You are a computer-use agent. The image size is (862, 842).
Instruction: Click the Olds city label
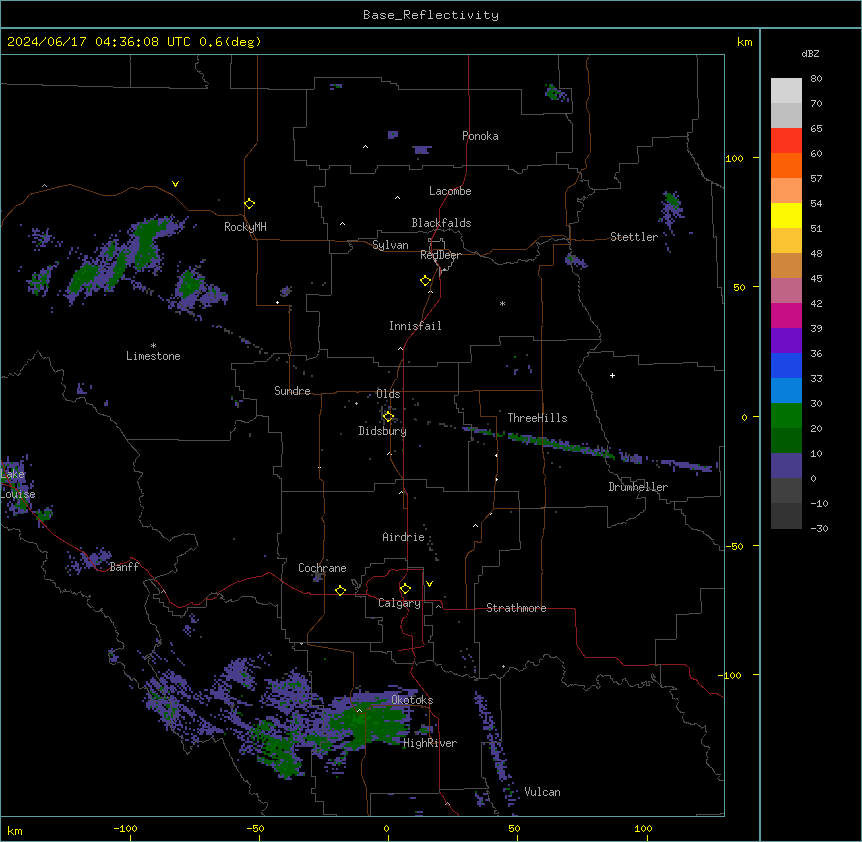(388, 394)
